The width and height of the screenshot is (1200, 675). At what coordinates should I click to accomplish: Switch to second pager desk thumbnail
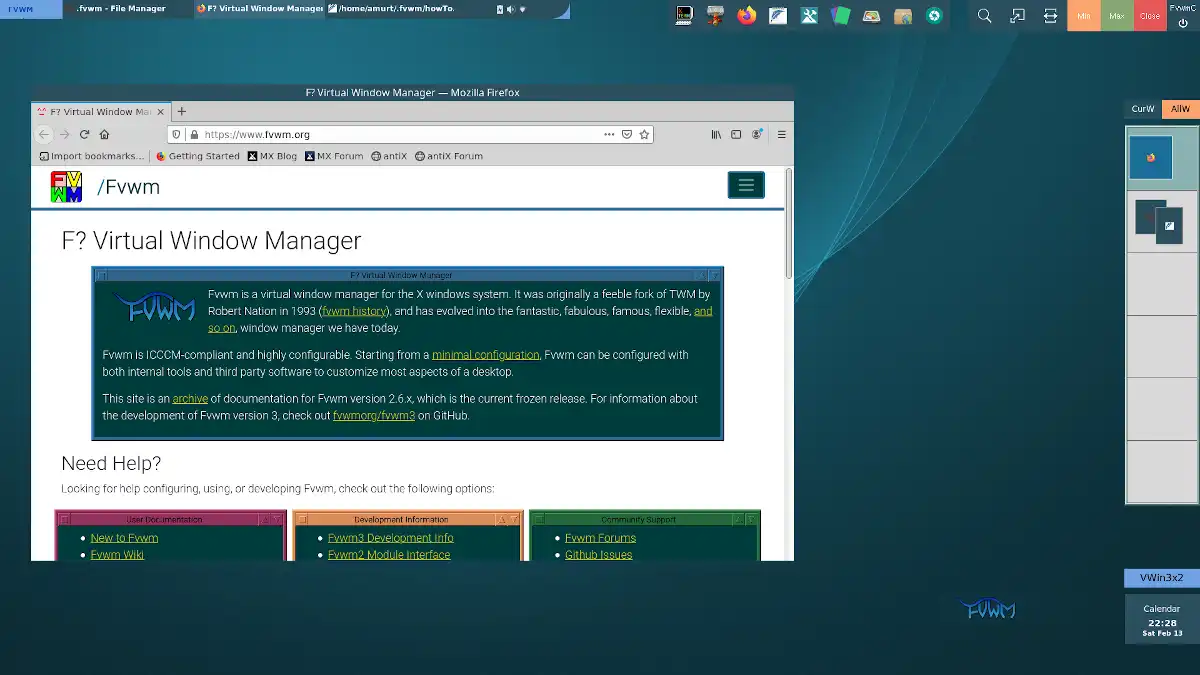click(1162, 221)
